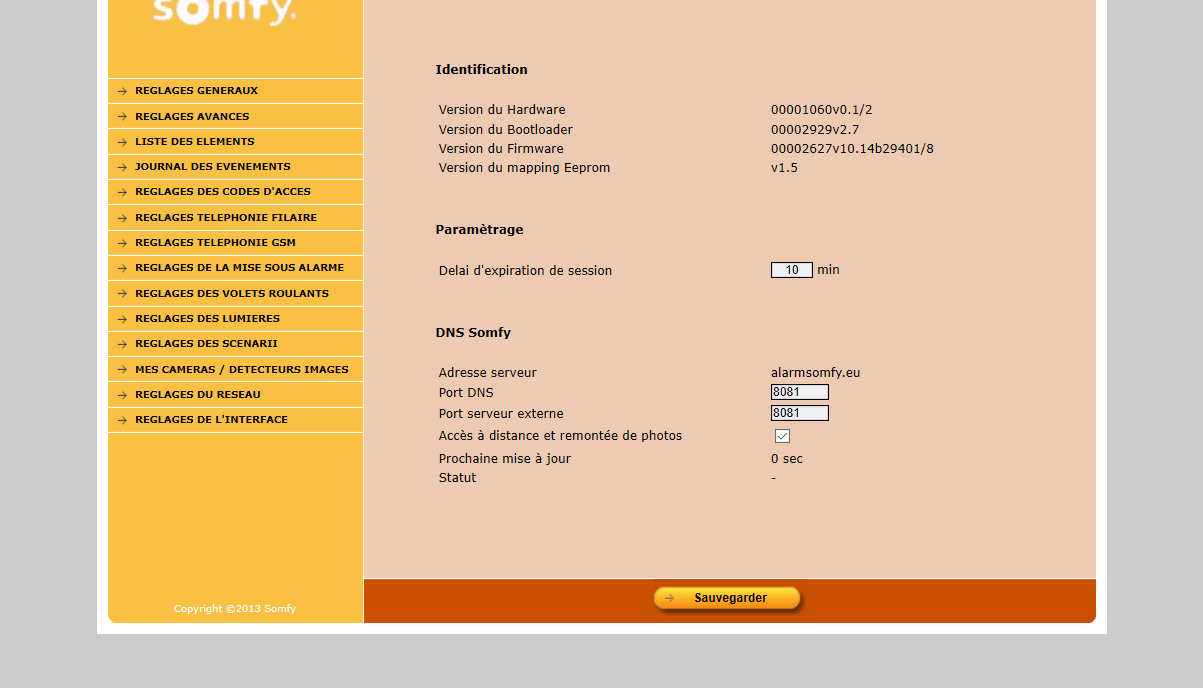
Task: Click the Version du mapping Eeprom label
Action: pos(524,168)
